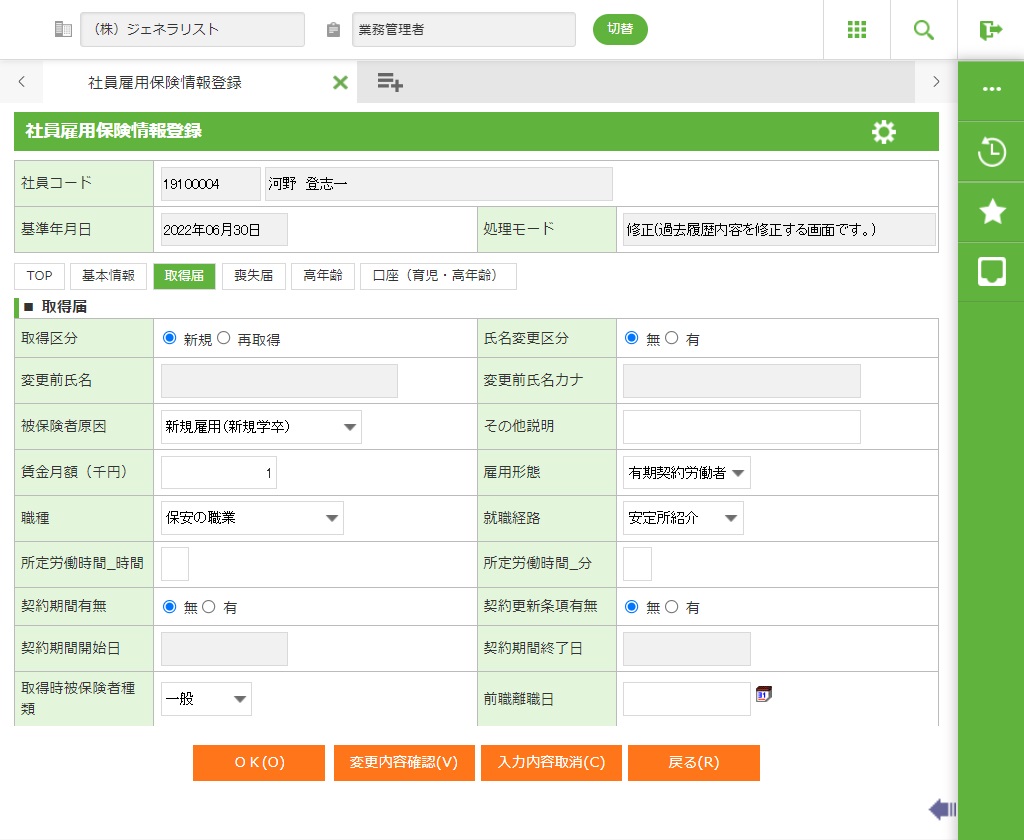Open favorites star icon in sidebar
This screenshot has width=1024, height=840.
(991, 211)
